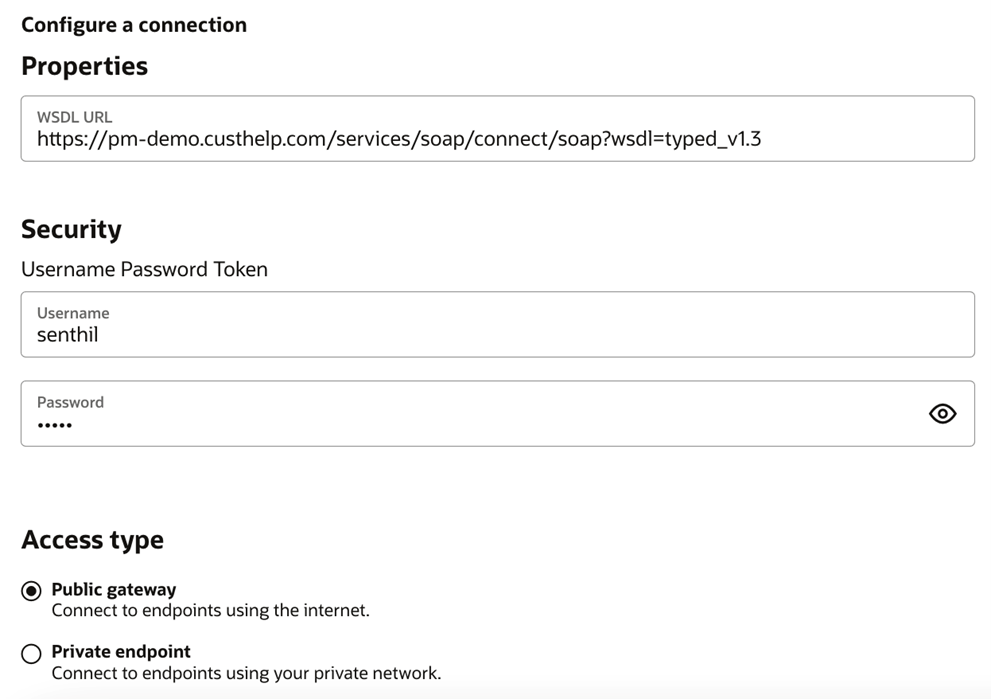Click the "Properties" section heading
Viewport: 991px width, 699px height.
coord(85,66)
